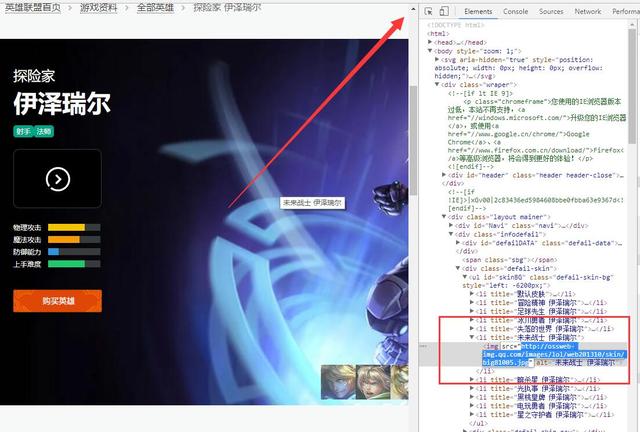Click the orange 购买英雄 button
This screenshot has width=640, height=432.
click(58, 301)
